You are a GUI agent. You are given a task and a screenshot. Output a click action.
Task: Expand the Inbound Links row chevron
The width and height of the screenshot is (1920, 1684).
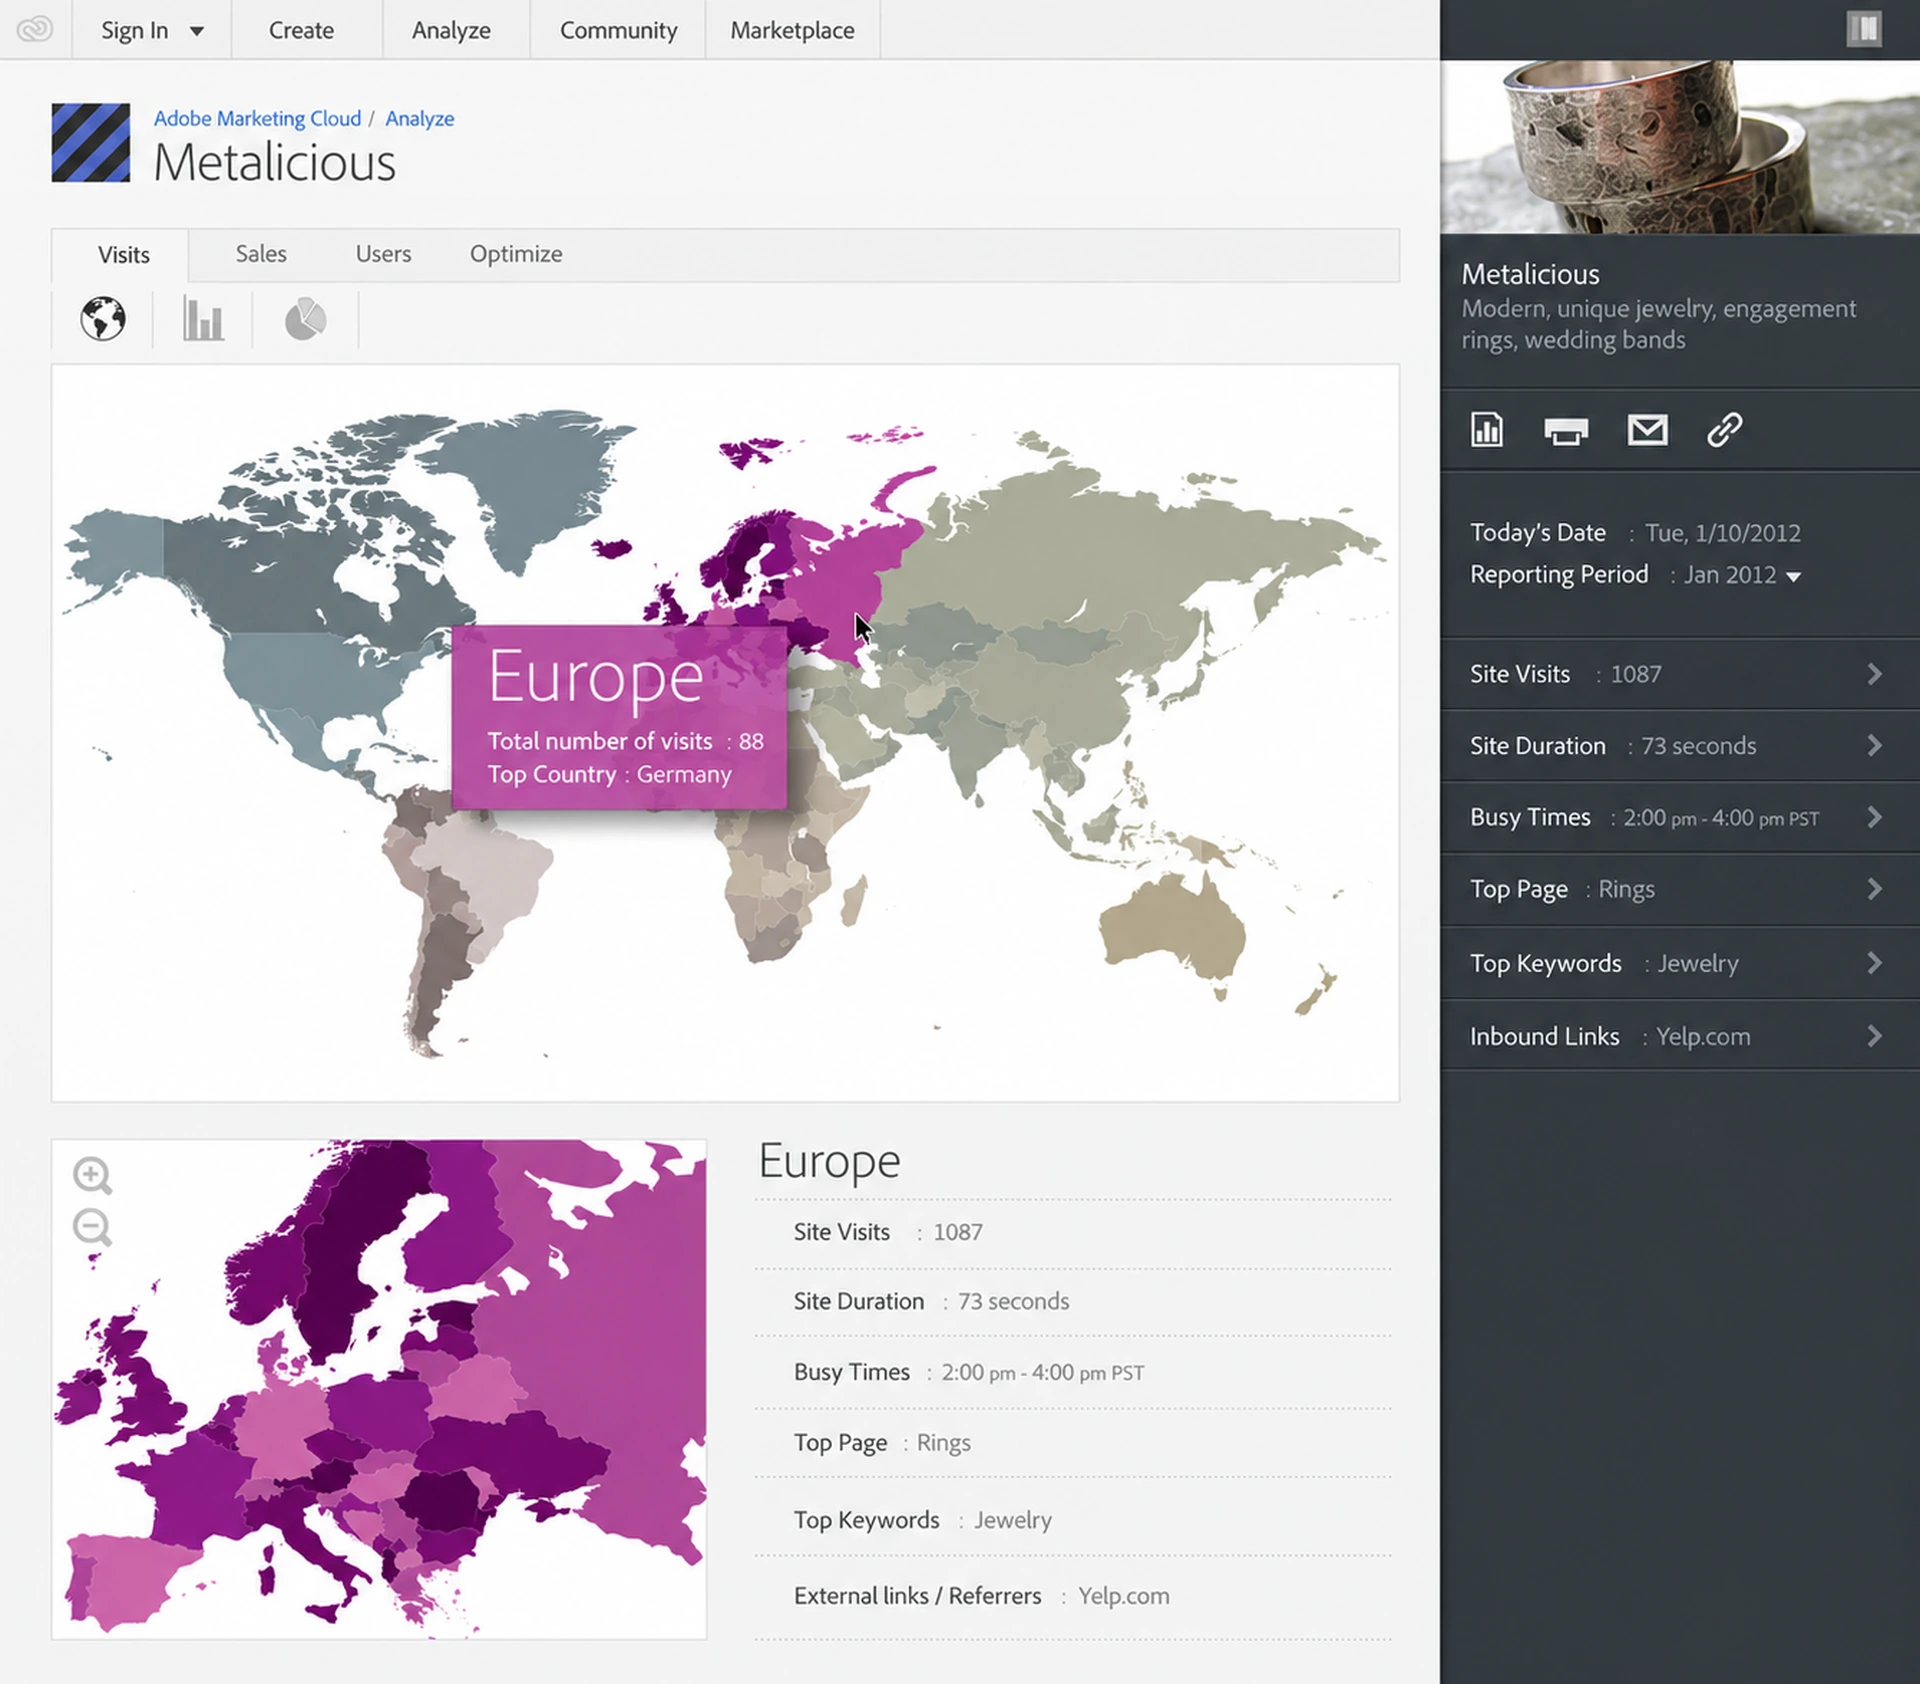1874,1037
